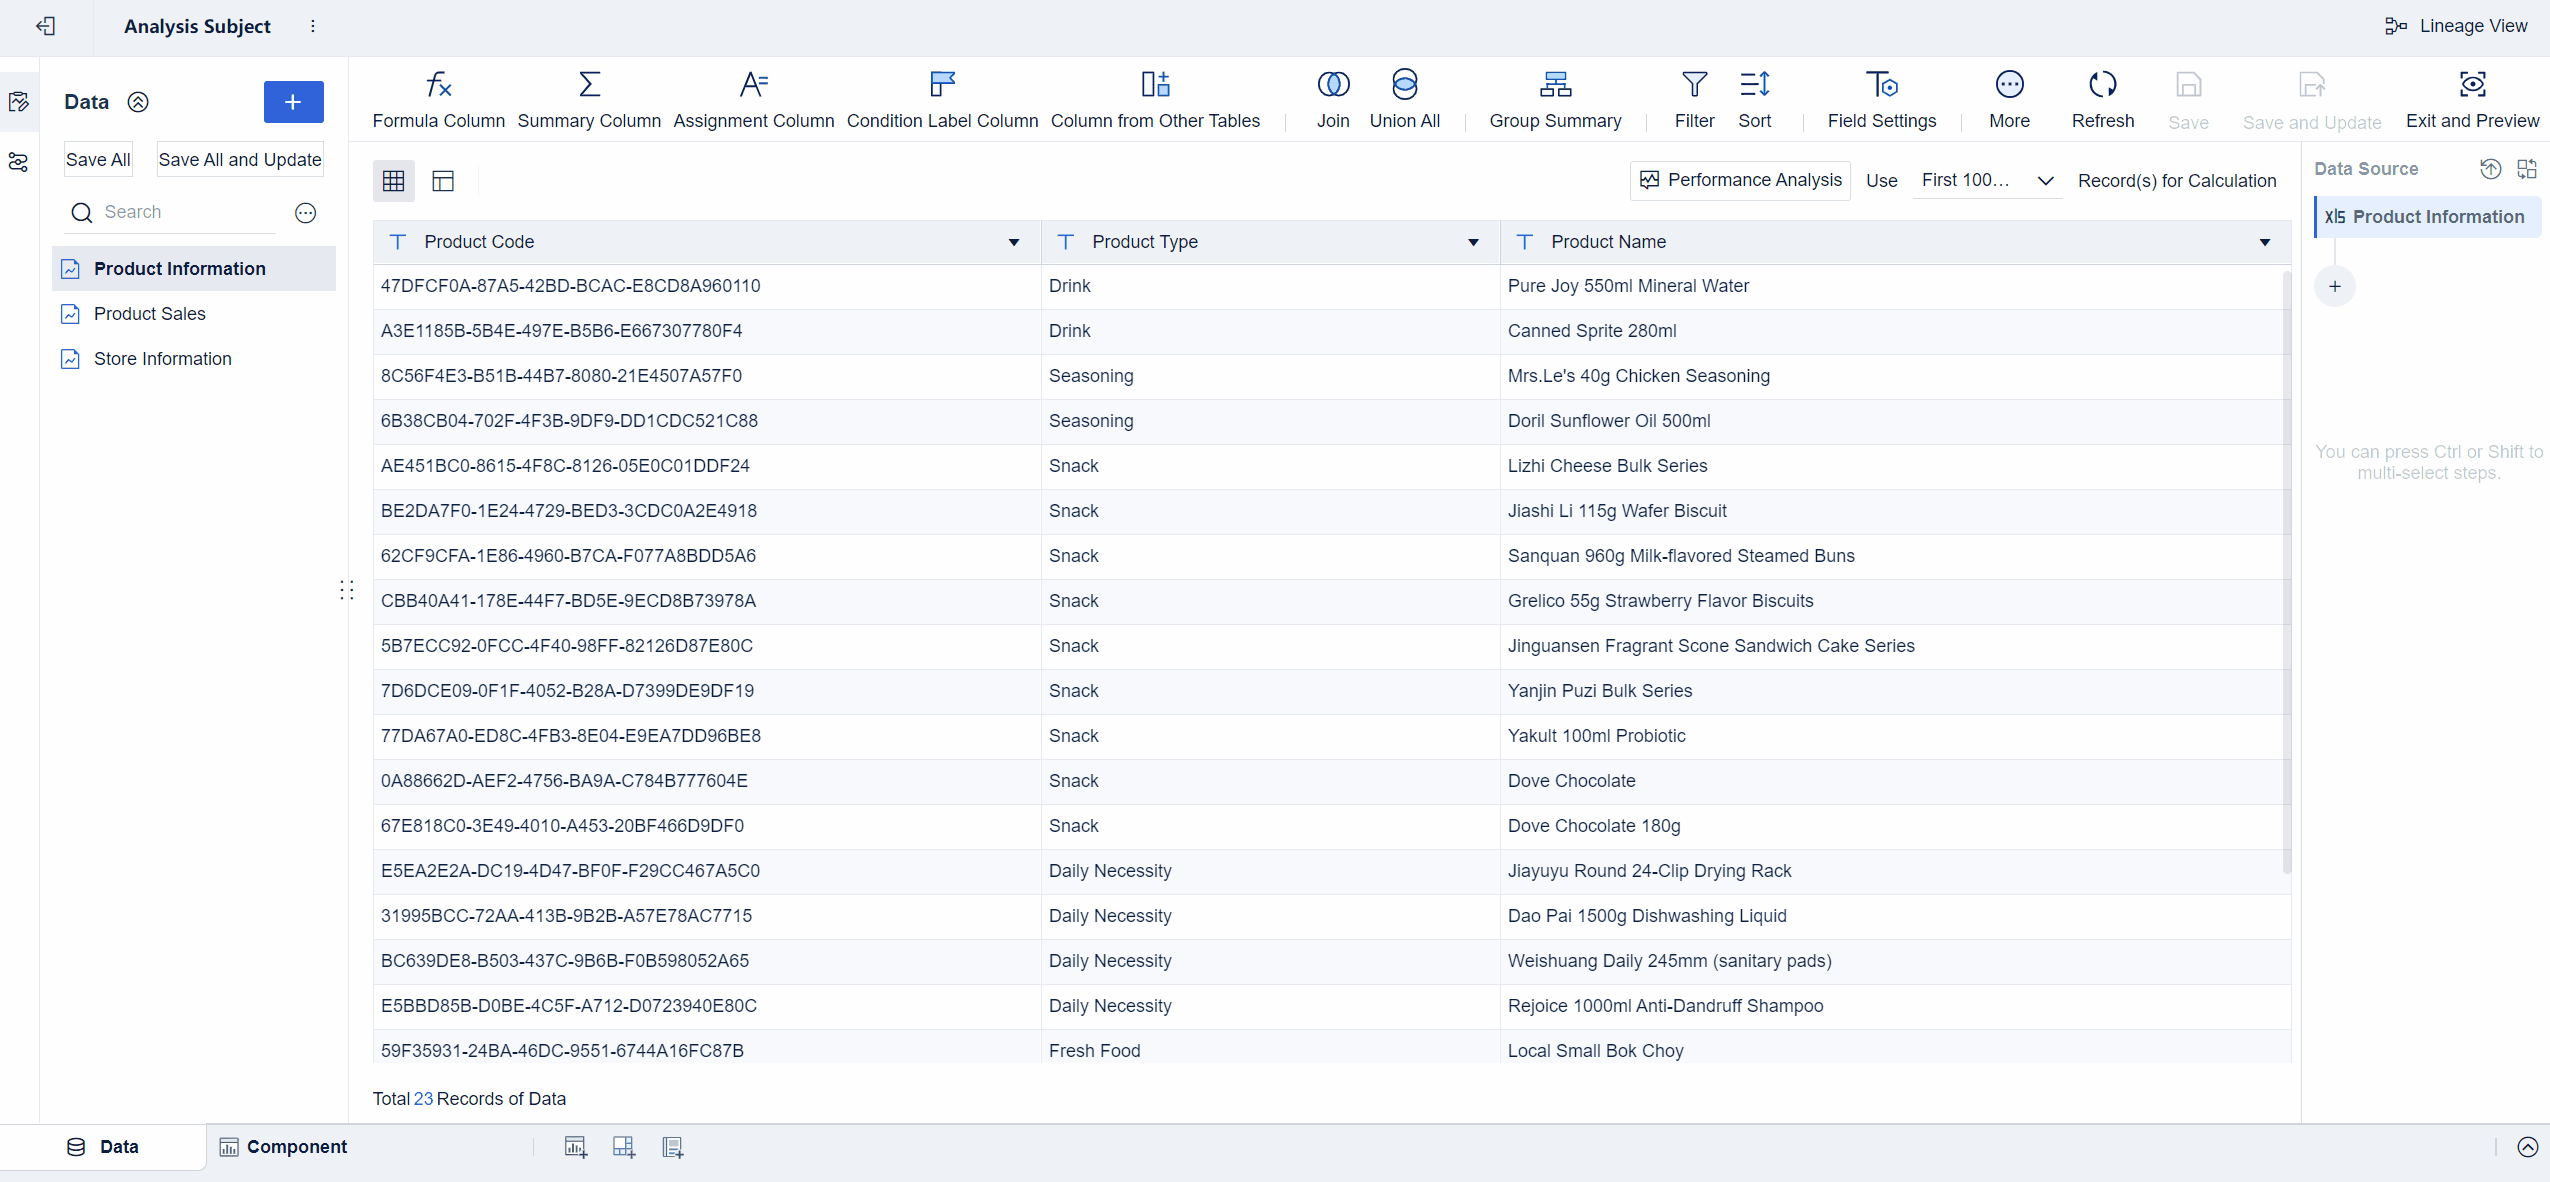Click Save All and Update
Viewport: 2550px width, 1182px height.
pyautogui.click(x=240, y=160)
